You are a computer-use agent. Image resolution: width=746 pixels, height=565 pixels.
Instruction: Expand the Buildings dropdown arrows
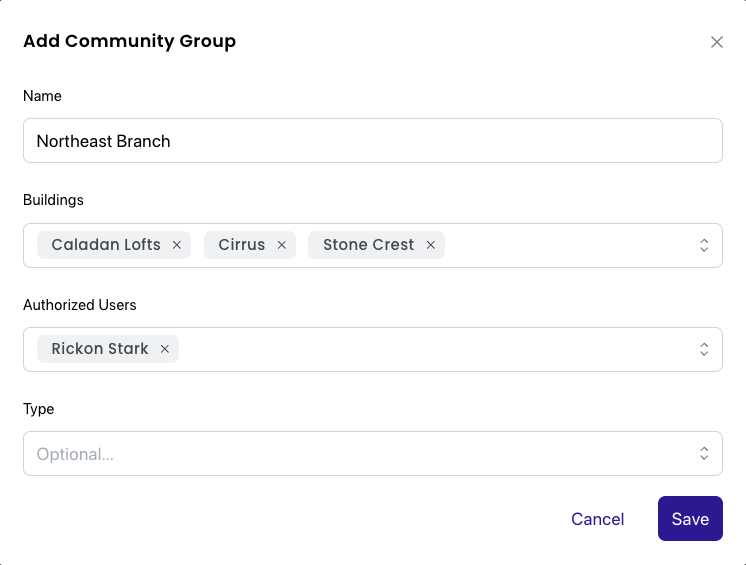coord(704,245)
